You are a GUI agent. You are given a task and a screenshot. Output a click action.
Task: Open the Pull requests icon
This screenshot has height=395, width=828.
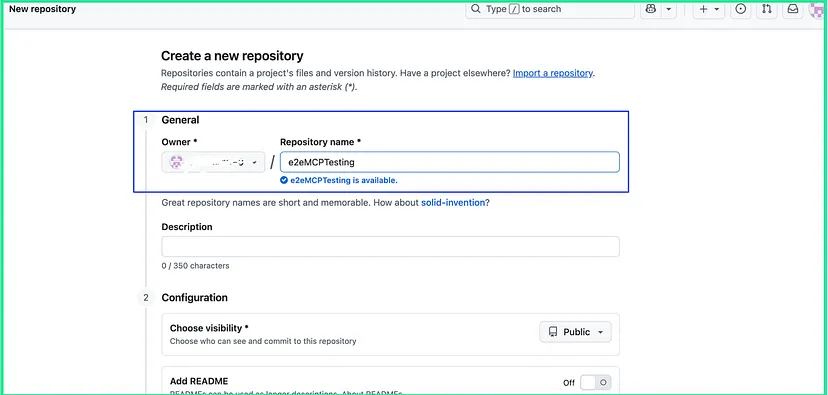click(x=767, y=9)
